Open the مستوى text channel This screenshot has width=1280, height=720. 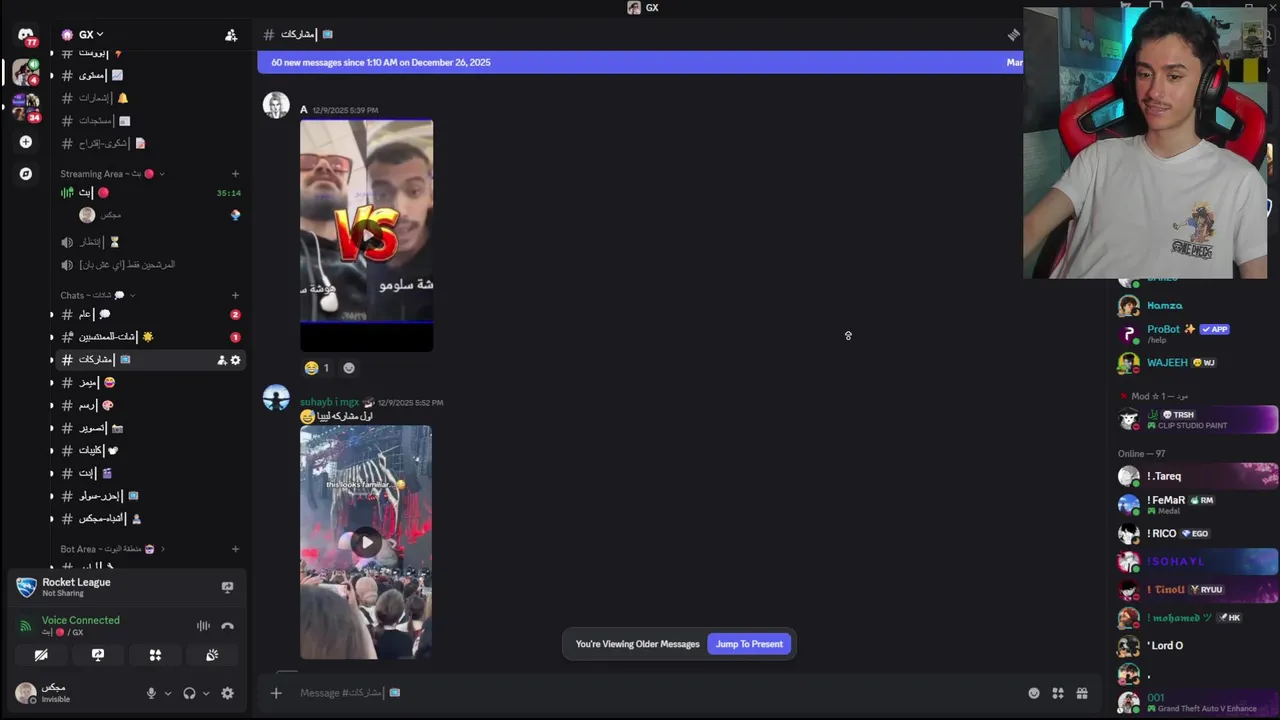pyautogui.click(x=146, y=75)
